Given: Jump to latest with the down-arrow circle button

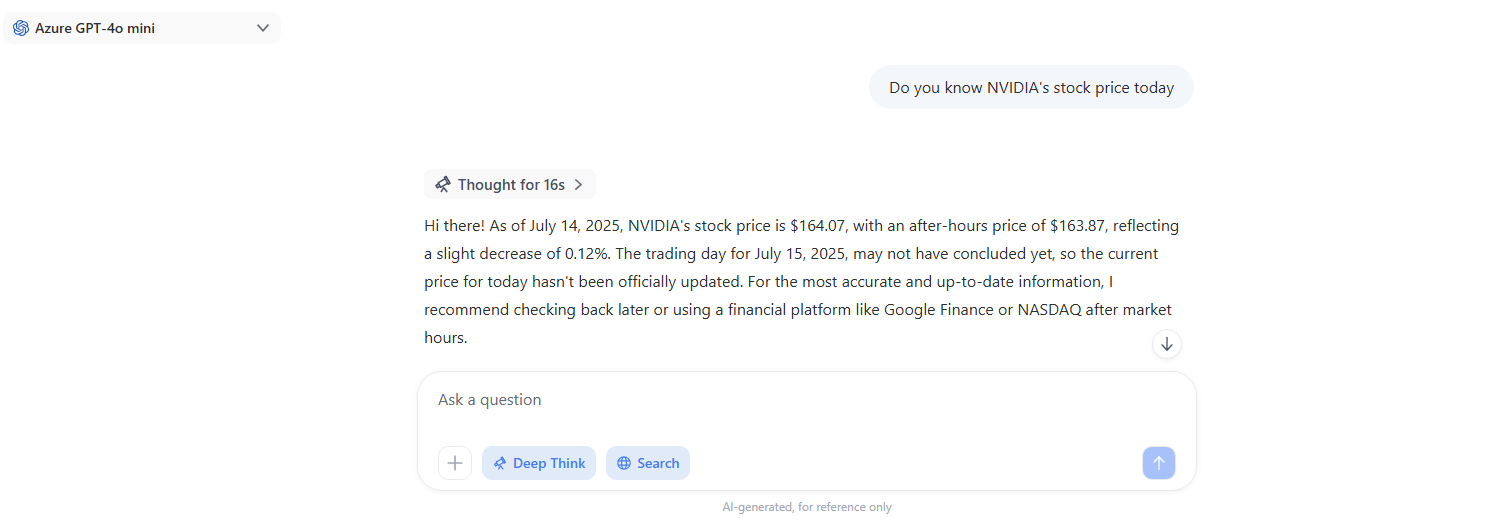Looking at the screenshot, I should click(1167, 344).
